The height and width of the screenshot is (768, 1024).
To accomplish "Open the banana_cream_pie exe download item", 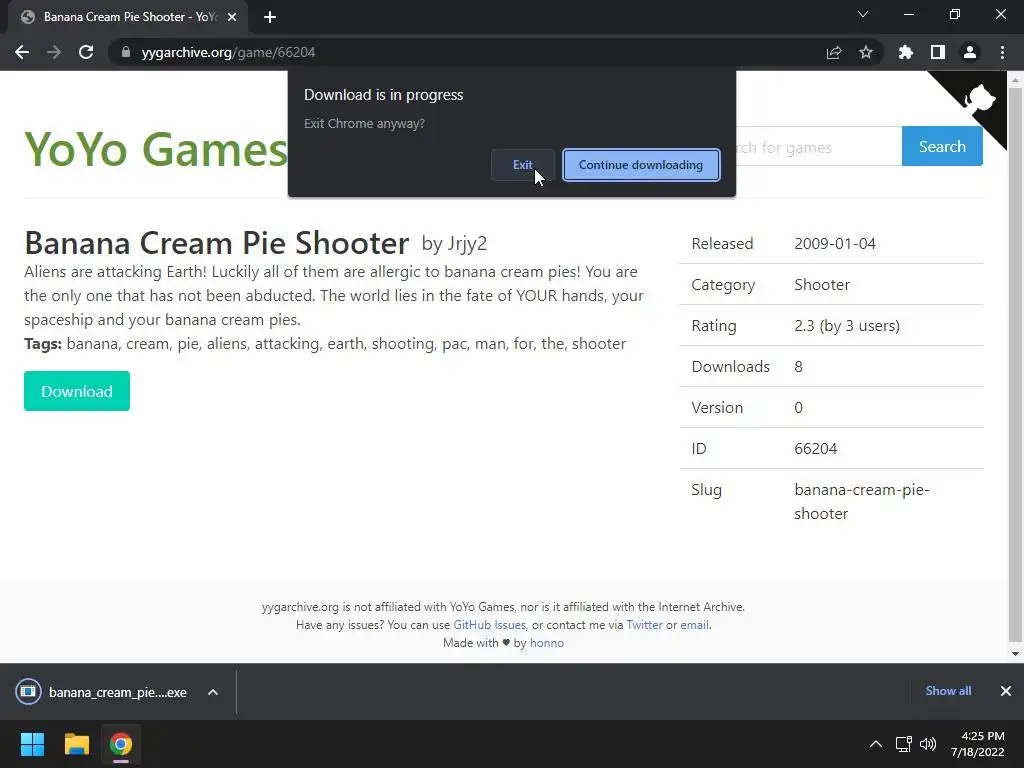I will click(x=104, y=692).
